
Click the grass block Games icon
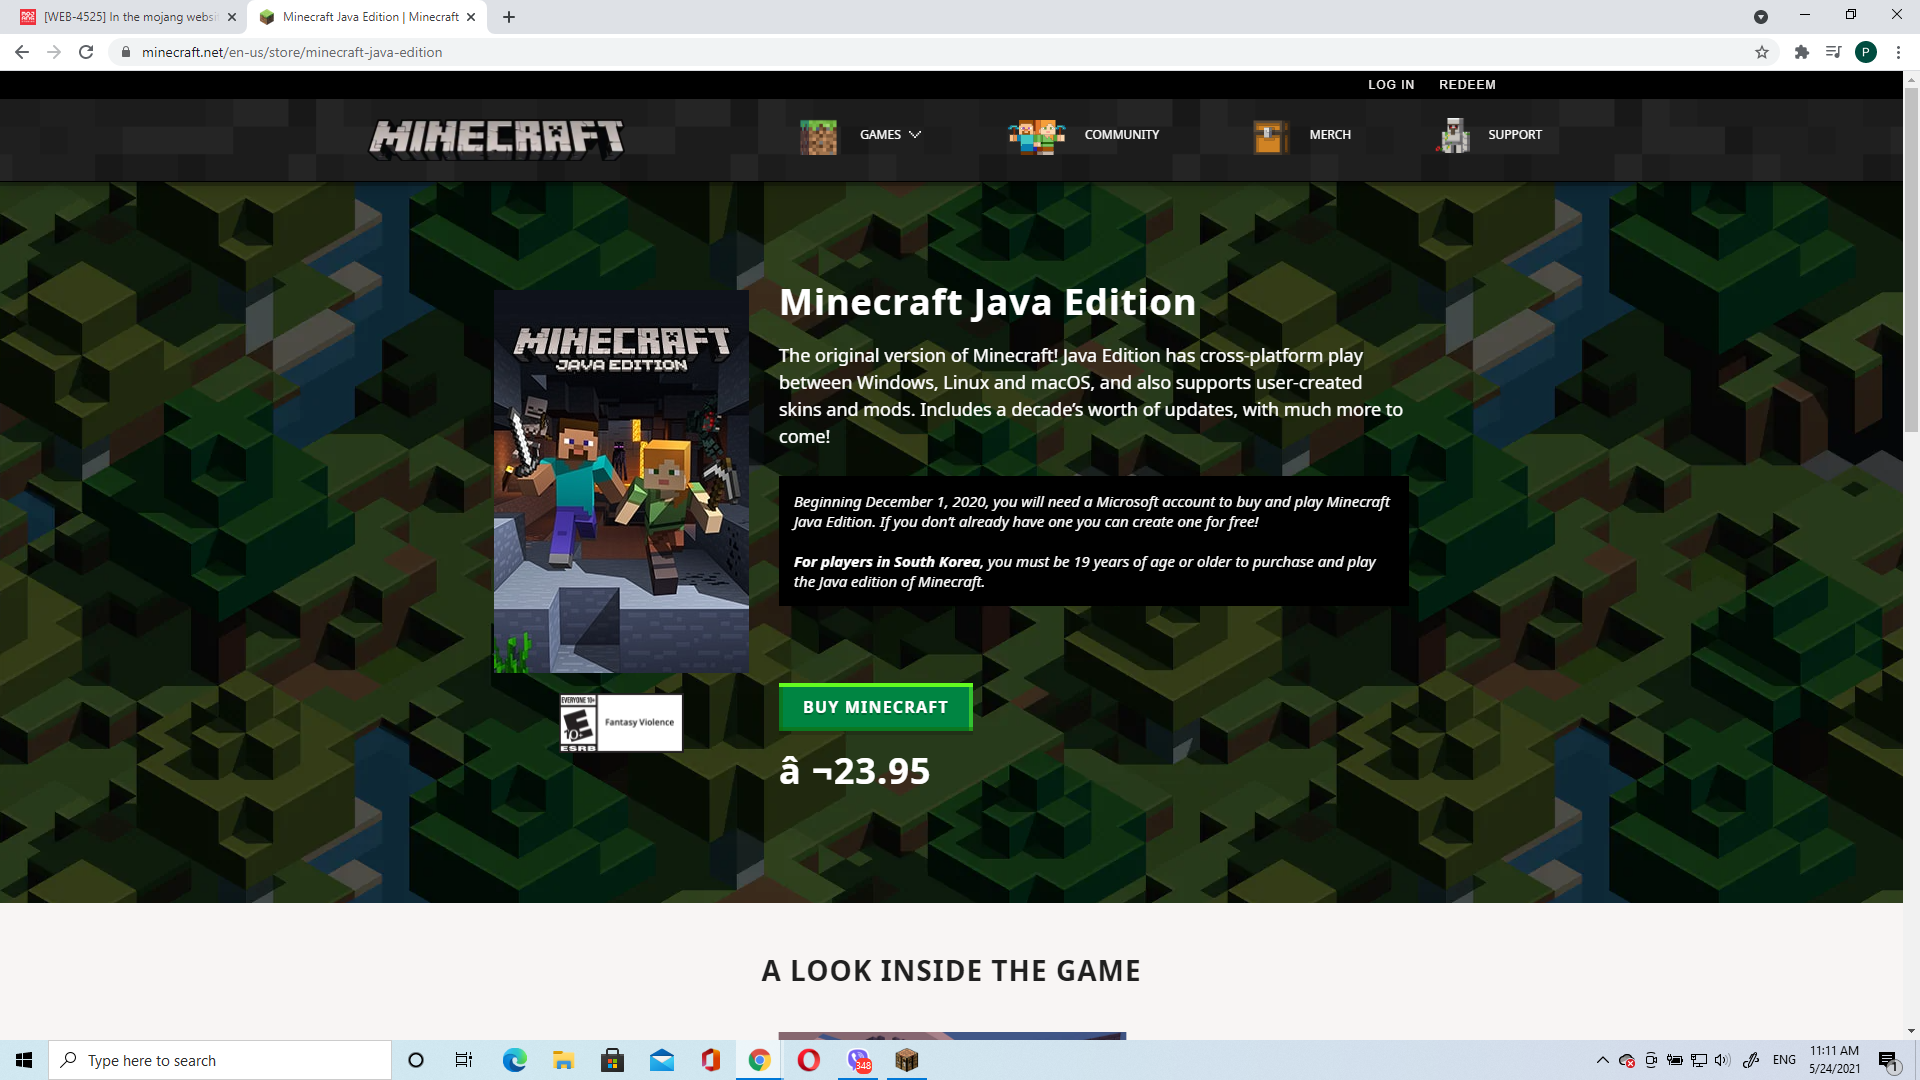(818, 136)
